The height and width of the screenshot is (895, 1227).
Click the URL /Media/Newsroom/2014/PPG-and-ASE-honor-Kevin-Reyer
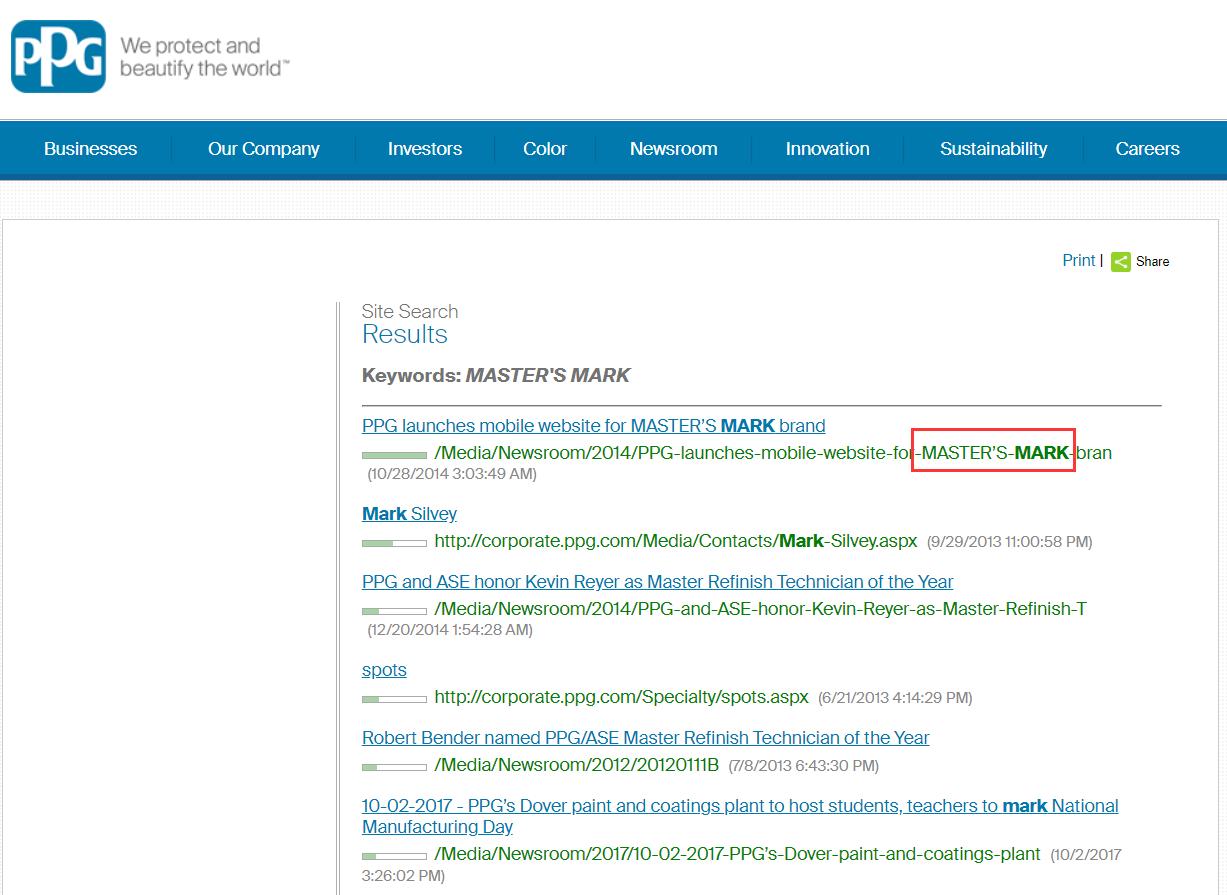(760, 609)
